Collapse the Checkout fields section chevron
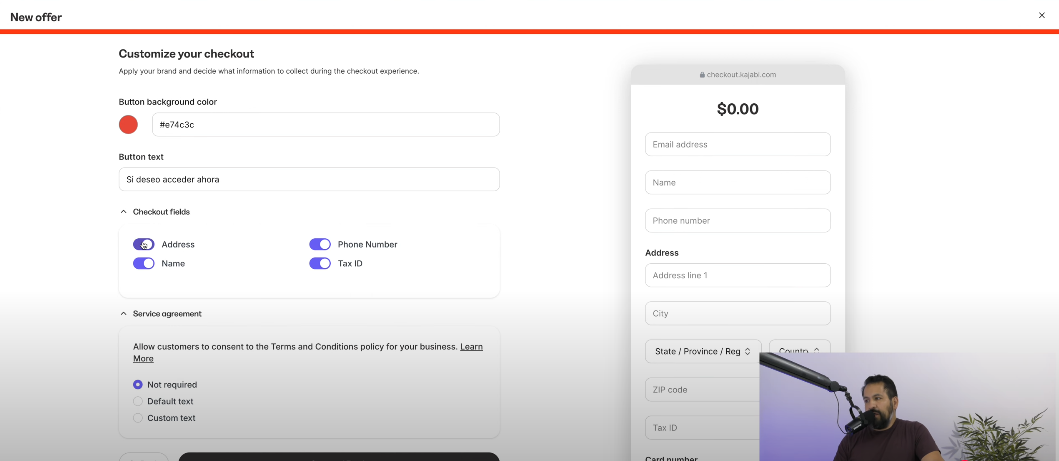1059x461 pixels. click(124, 212)
